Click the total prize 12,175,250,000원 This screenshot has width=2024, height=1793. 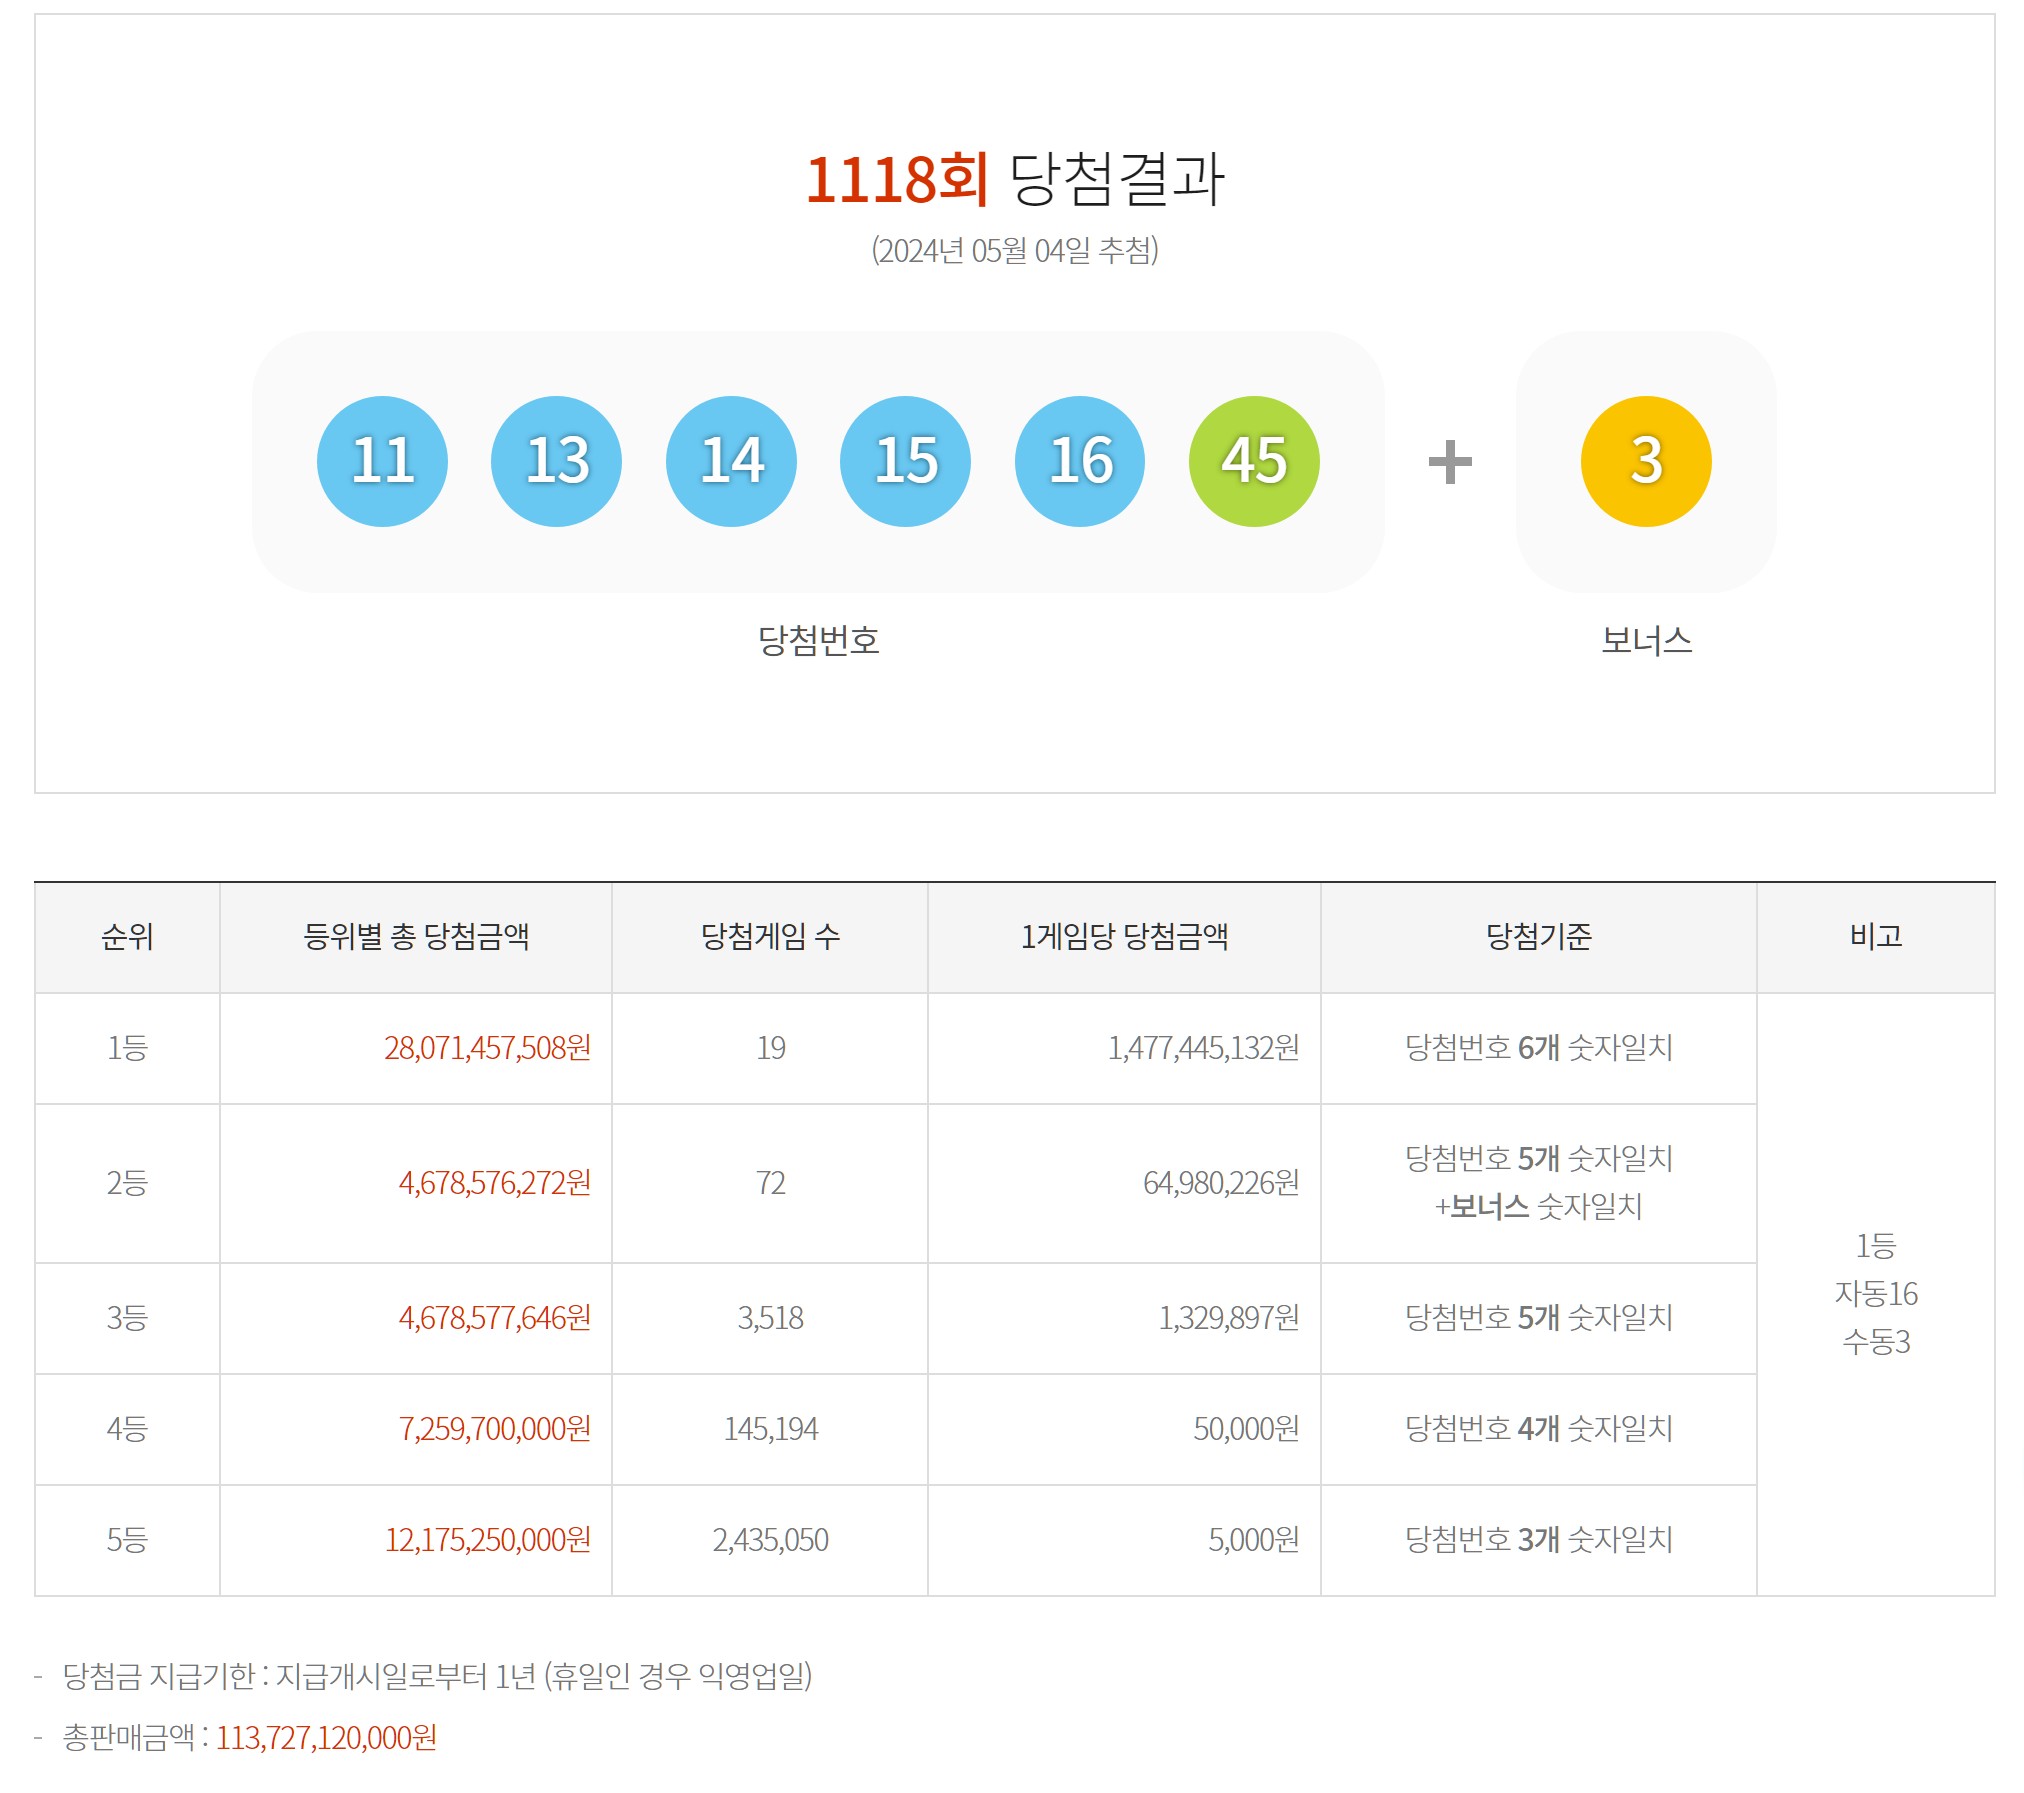click(x=488, y=1540)
